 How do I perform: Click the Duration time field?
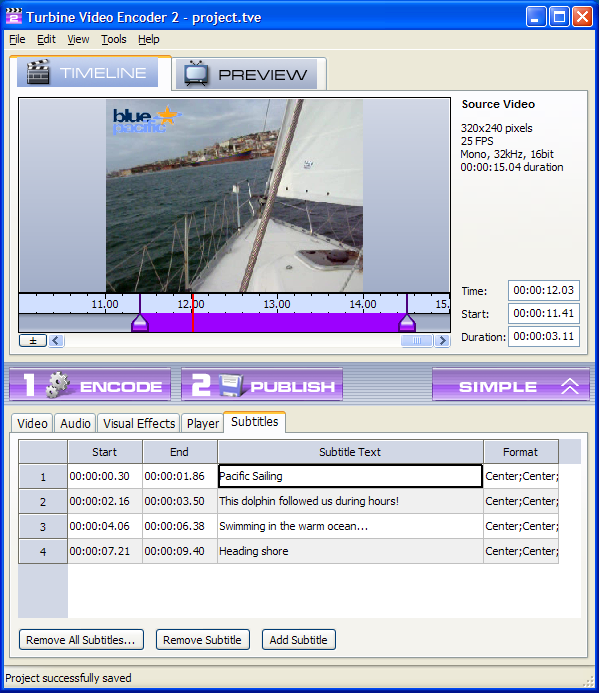click(x=544, y=336)
